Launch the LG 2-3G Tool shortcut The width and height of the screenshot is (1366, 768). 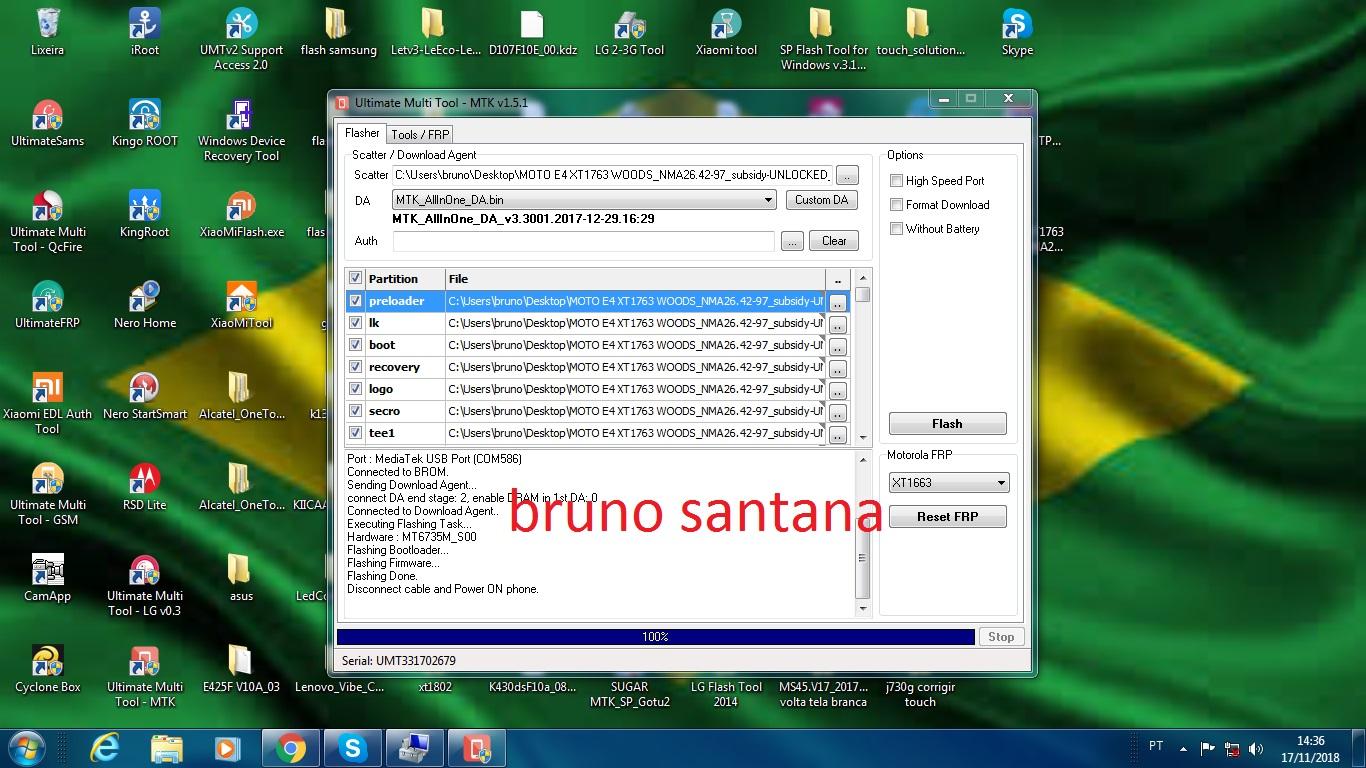(x=629, y=32)
